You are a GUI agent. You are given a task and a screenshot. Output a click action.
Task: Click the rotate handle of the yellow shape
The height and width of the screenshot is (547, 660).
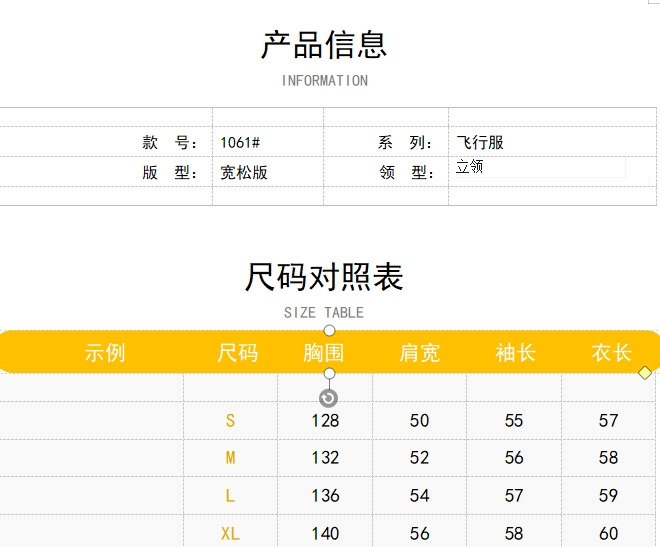click(328, 398)
